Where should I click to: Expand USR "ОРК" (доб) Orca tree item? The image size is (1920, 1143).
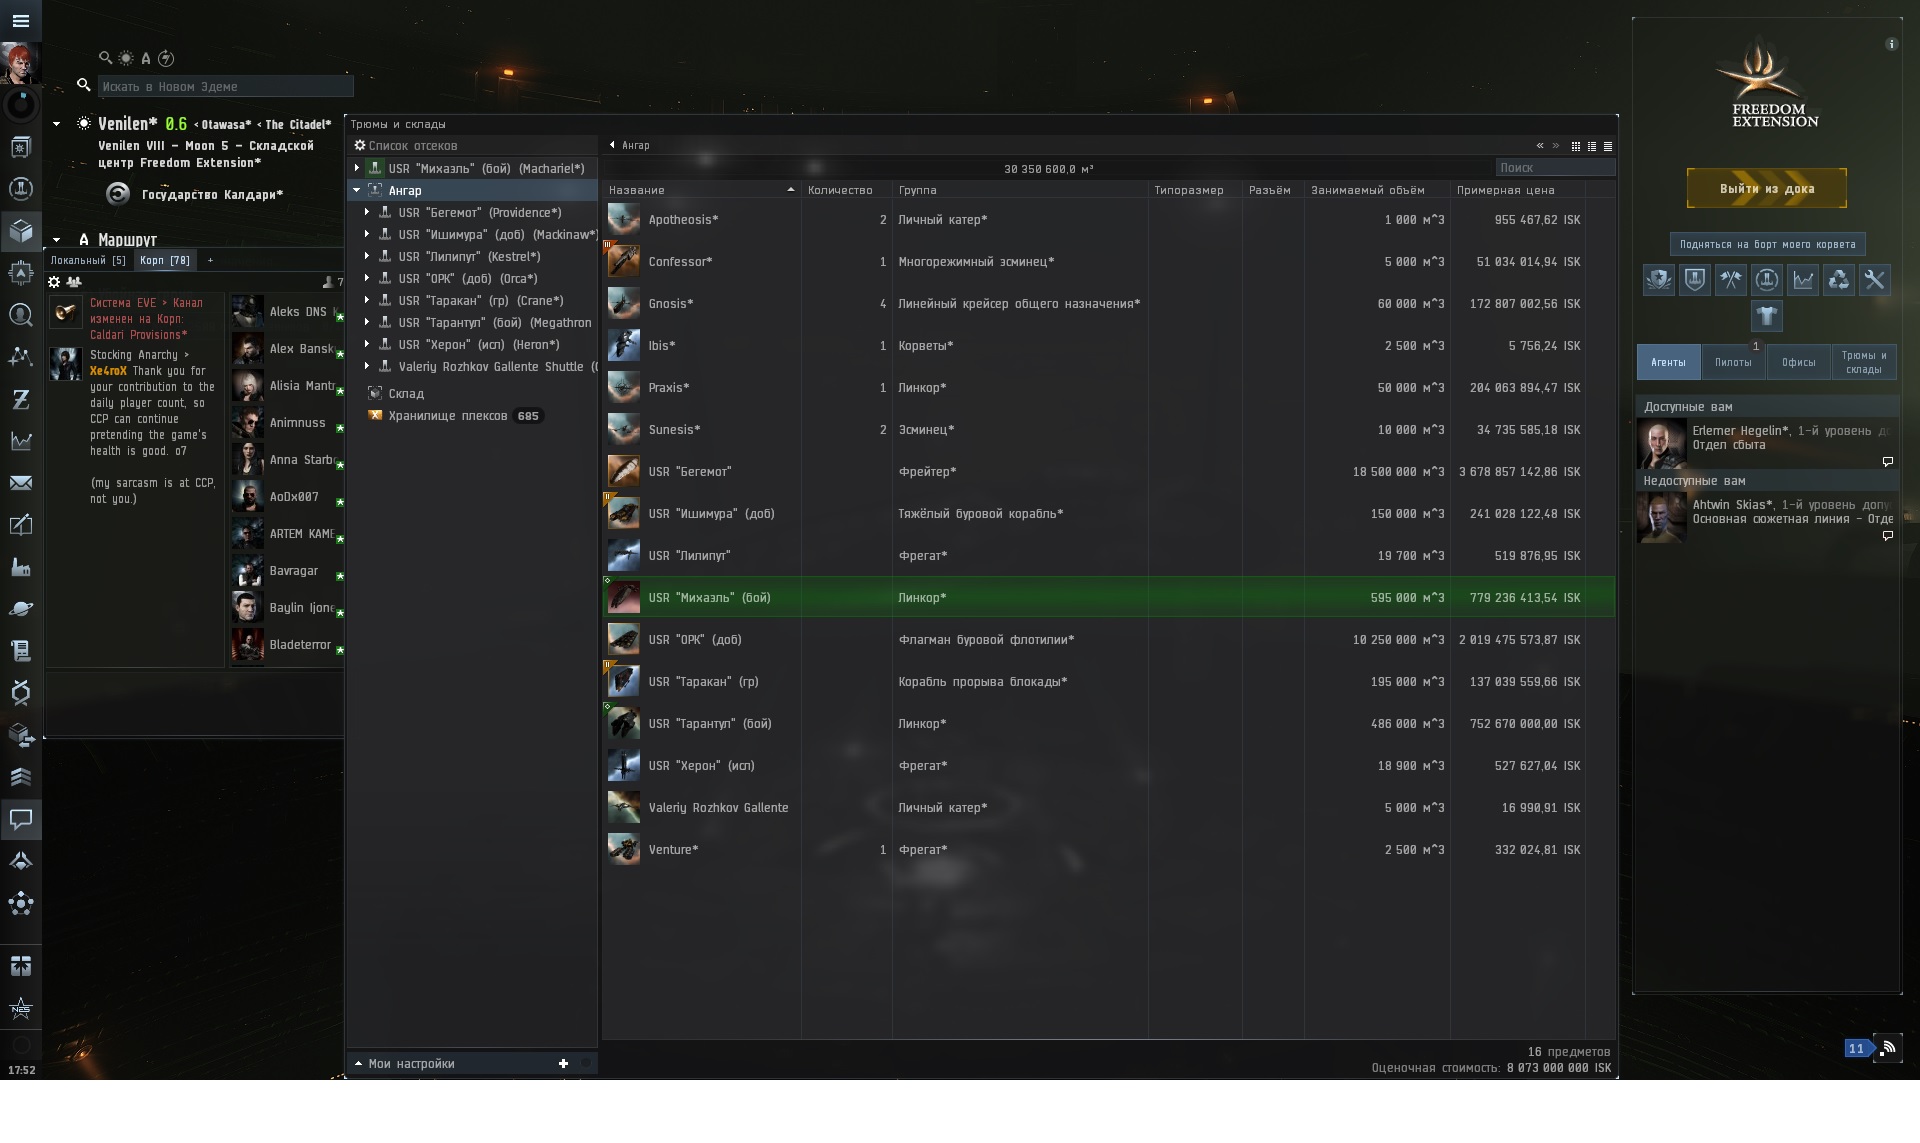pos(367,278)
